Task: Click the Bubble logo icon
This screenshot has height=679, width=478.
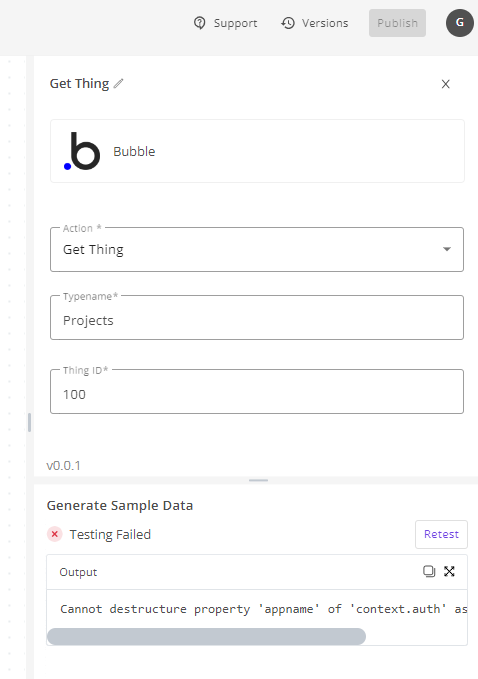Action: [82, 151]
